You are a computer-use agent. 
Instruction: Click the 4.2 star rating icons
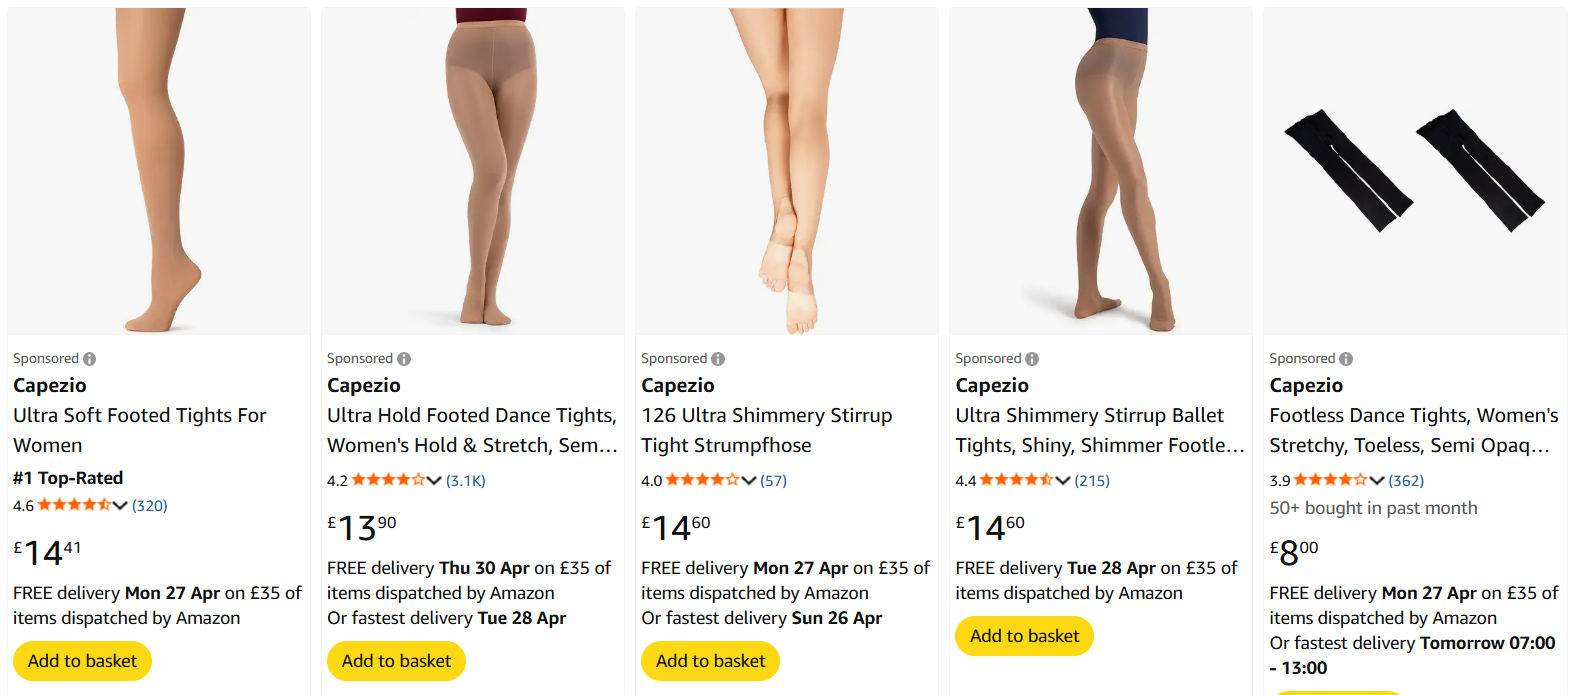(388, 480)
